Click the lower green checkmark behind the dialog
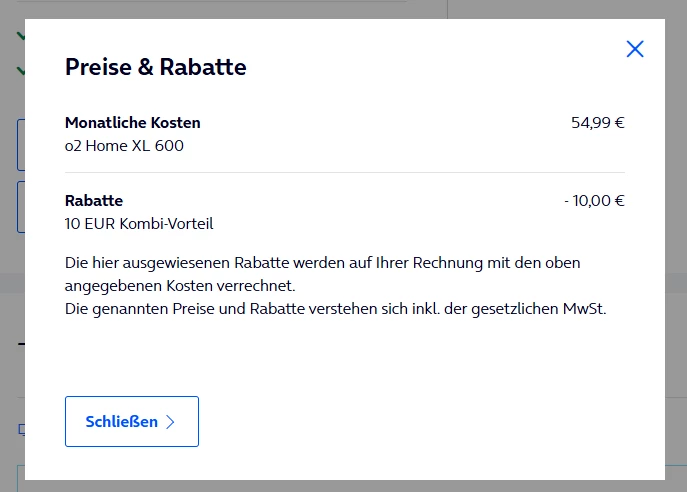 coord(20,71)
